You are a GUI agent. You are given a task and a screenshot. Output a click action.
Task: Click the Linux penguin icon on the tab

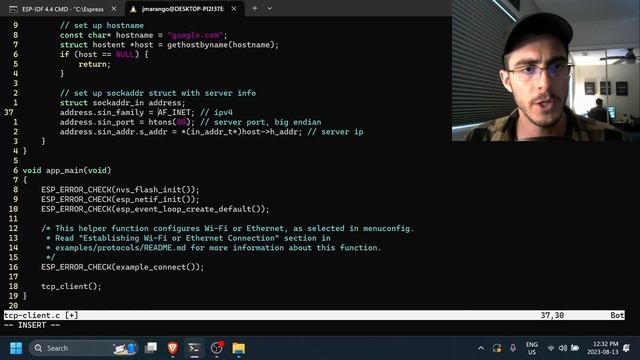point(133,9)
